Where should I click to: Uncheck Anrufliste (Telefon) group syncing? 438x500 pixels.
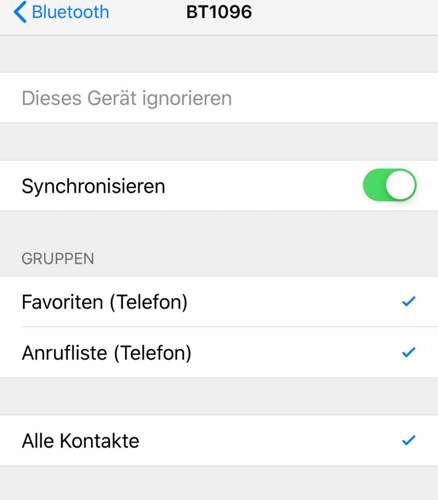(x=219, y=352)
